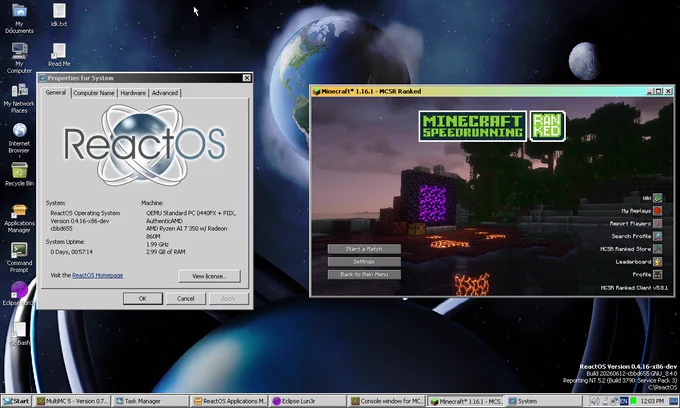Open the Profile face icon
680x408 pixels.
tap(657, 274)
